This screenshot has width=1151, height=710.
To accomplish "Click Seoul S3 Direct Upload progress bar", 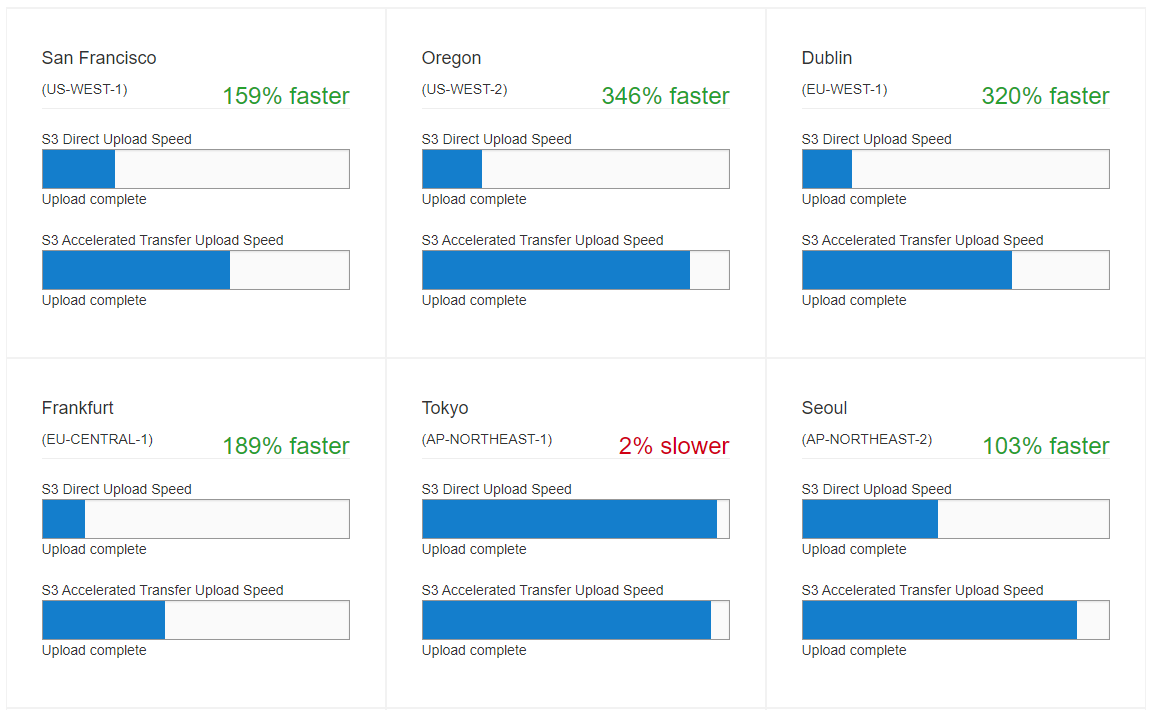I will pos(955,519).
